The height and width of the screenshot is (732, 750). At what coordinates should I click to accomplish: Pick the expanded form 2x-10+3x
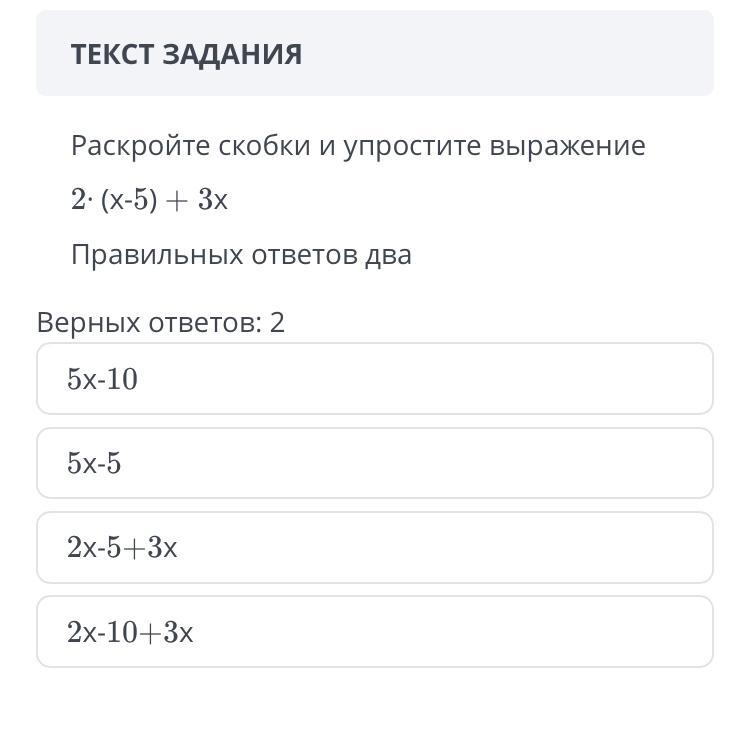(x=375, y=632)
